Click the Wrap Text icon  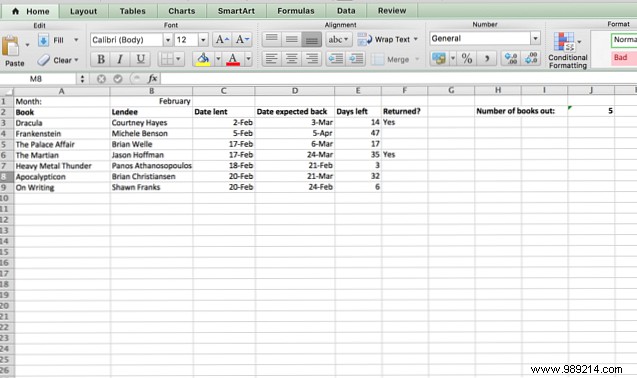click(364, 39)
